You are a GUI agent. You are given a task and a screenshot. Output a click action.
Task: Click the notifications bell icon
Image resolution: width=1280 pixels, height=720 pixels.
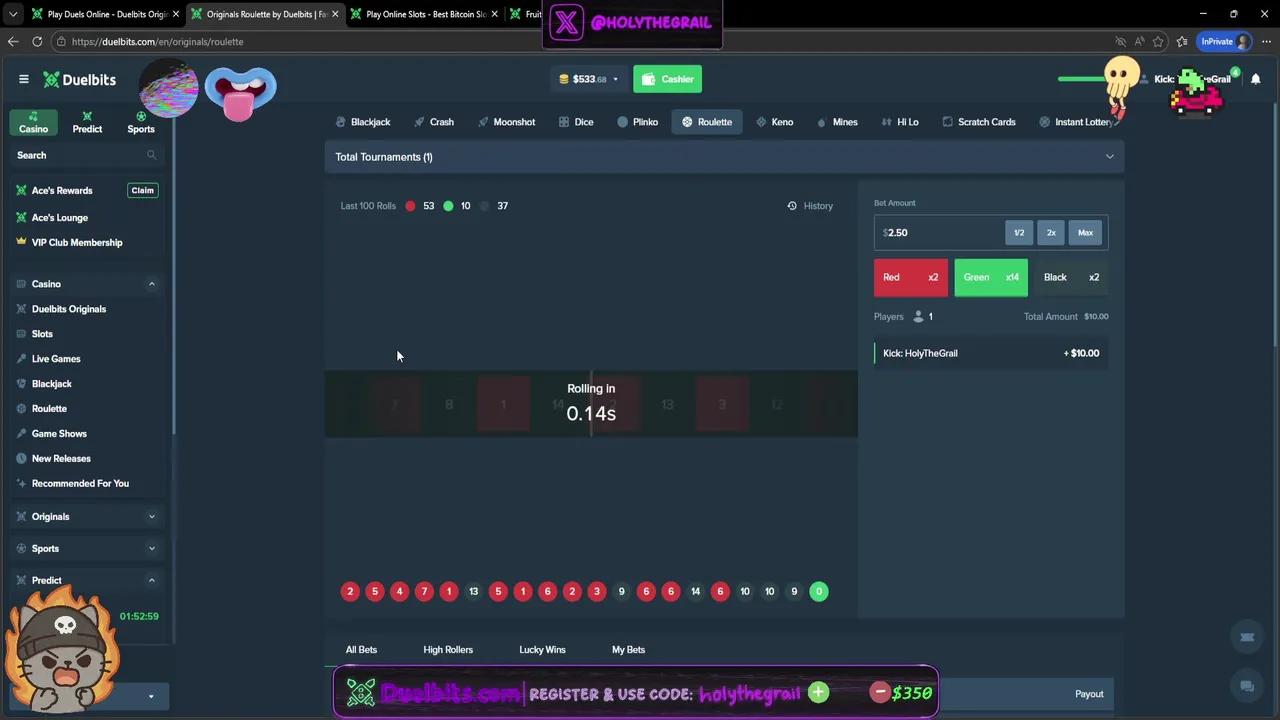click(x=1256, y=79)
